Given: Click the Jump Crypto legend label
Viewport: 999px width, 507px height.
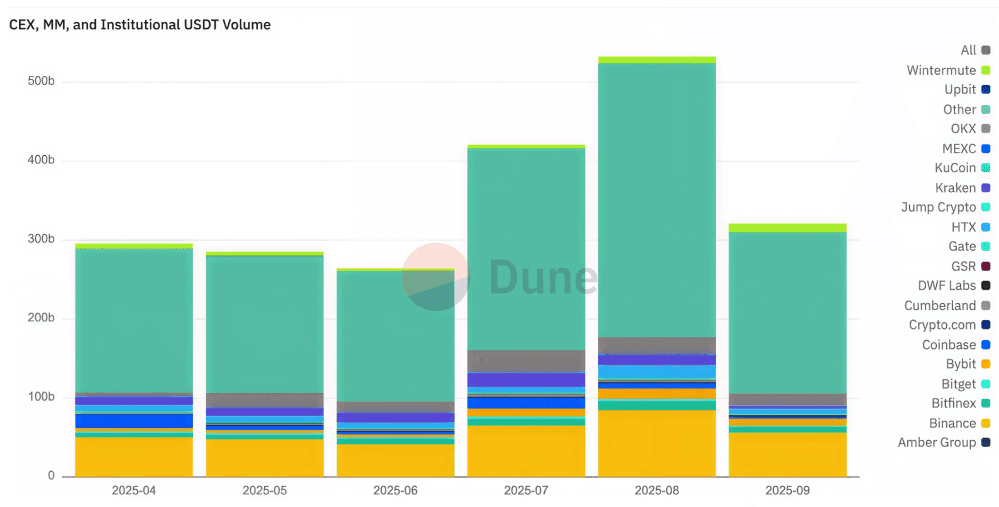Looking at the screenshot, I should tap(938, 207).
